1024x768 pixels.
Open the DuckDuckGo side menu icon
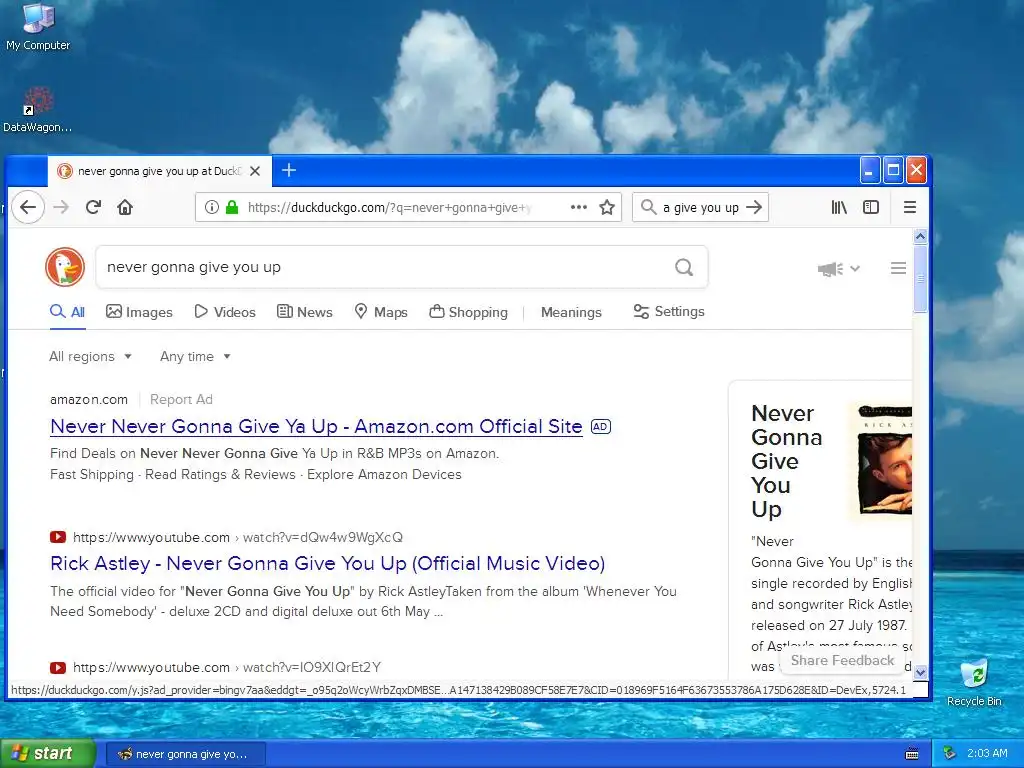point(898,268)
